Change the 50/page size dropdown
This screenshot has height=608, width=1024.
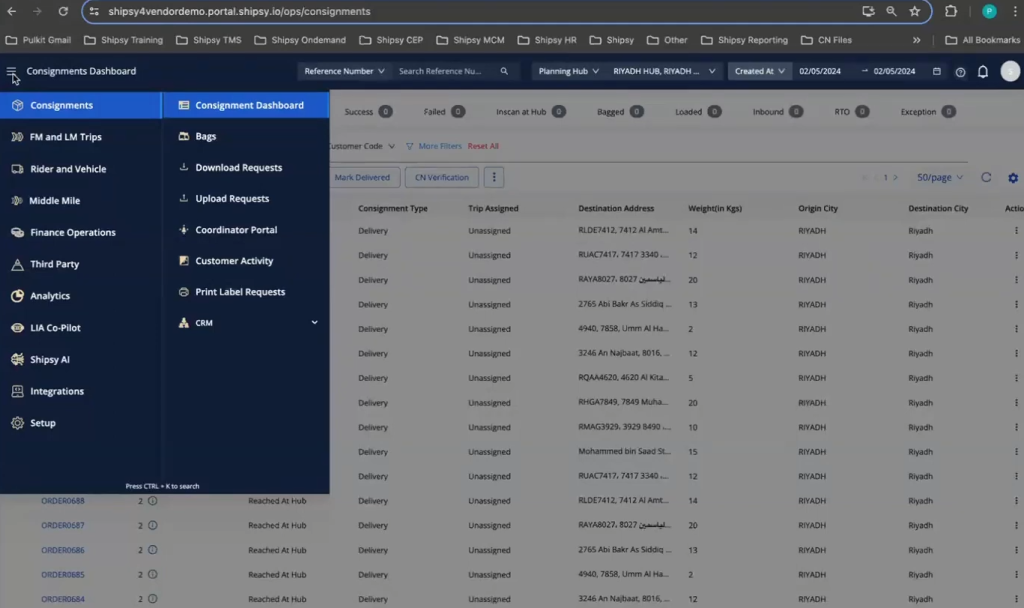point(940,177)
